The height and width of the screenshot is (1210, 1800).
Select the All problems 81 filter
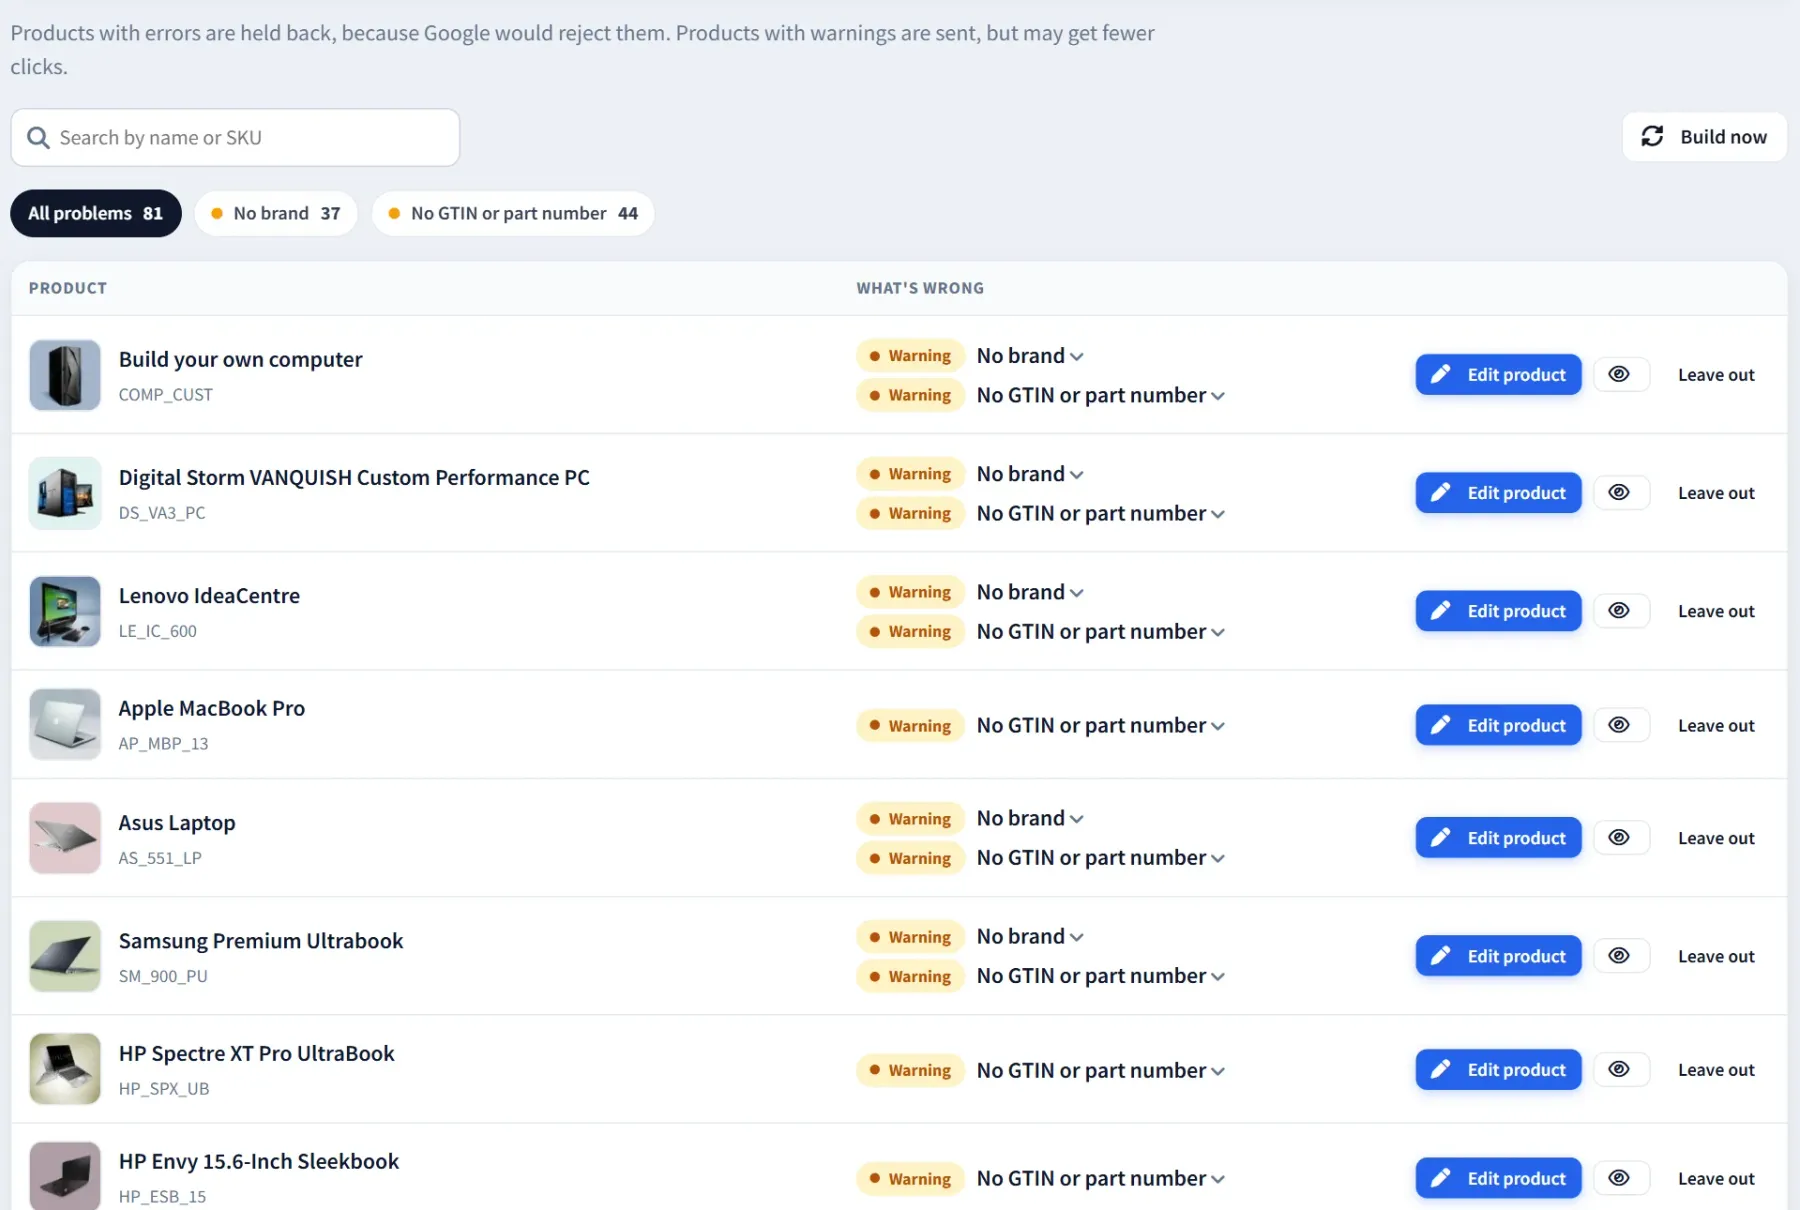coord(96,213)
